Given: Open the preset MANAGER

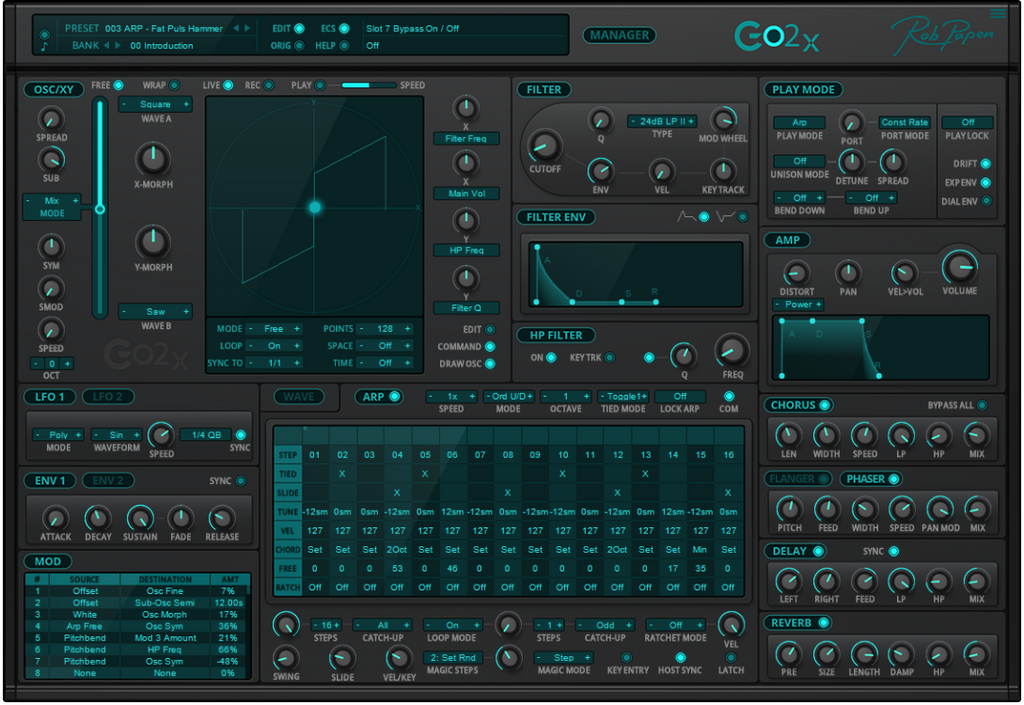Looking at the screenshot, I should pyautogui.click(x=619, y=35).
